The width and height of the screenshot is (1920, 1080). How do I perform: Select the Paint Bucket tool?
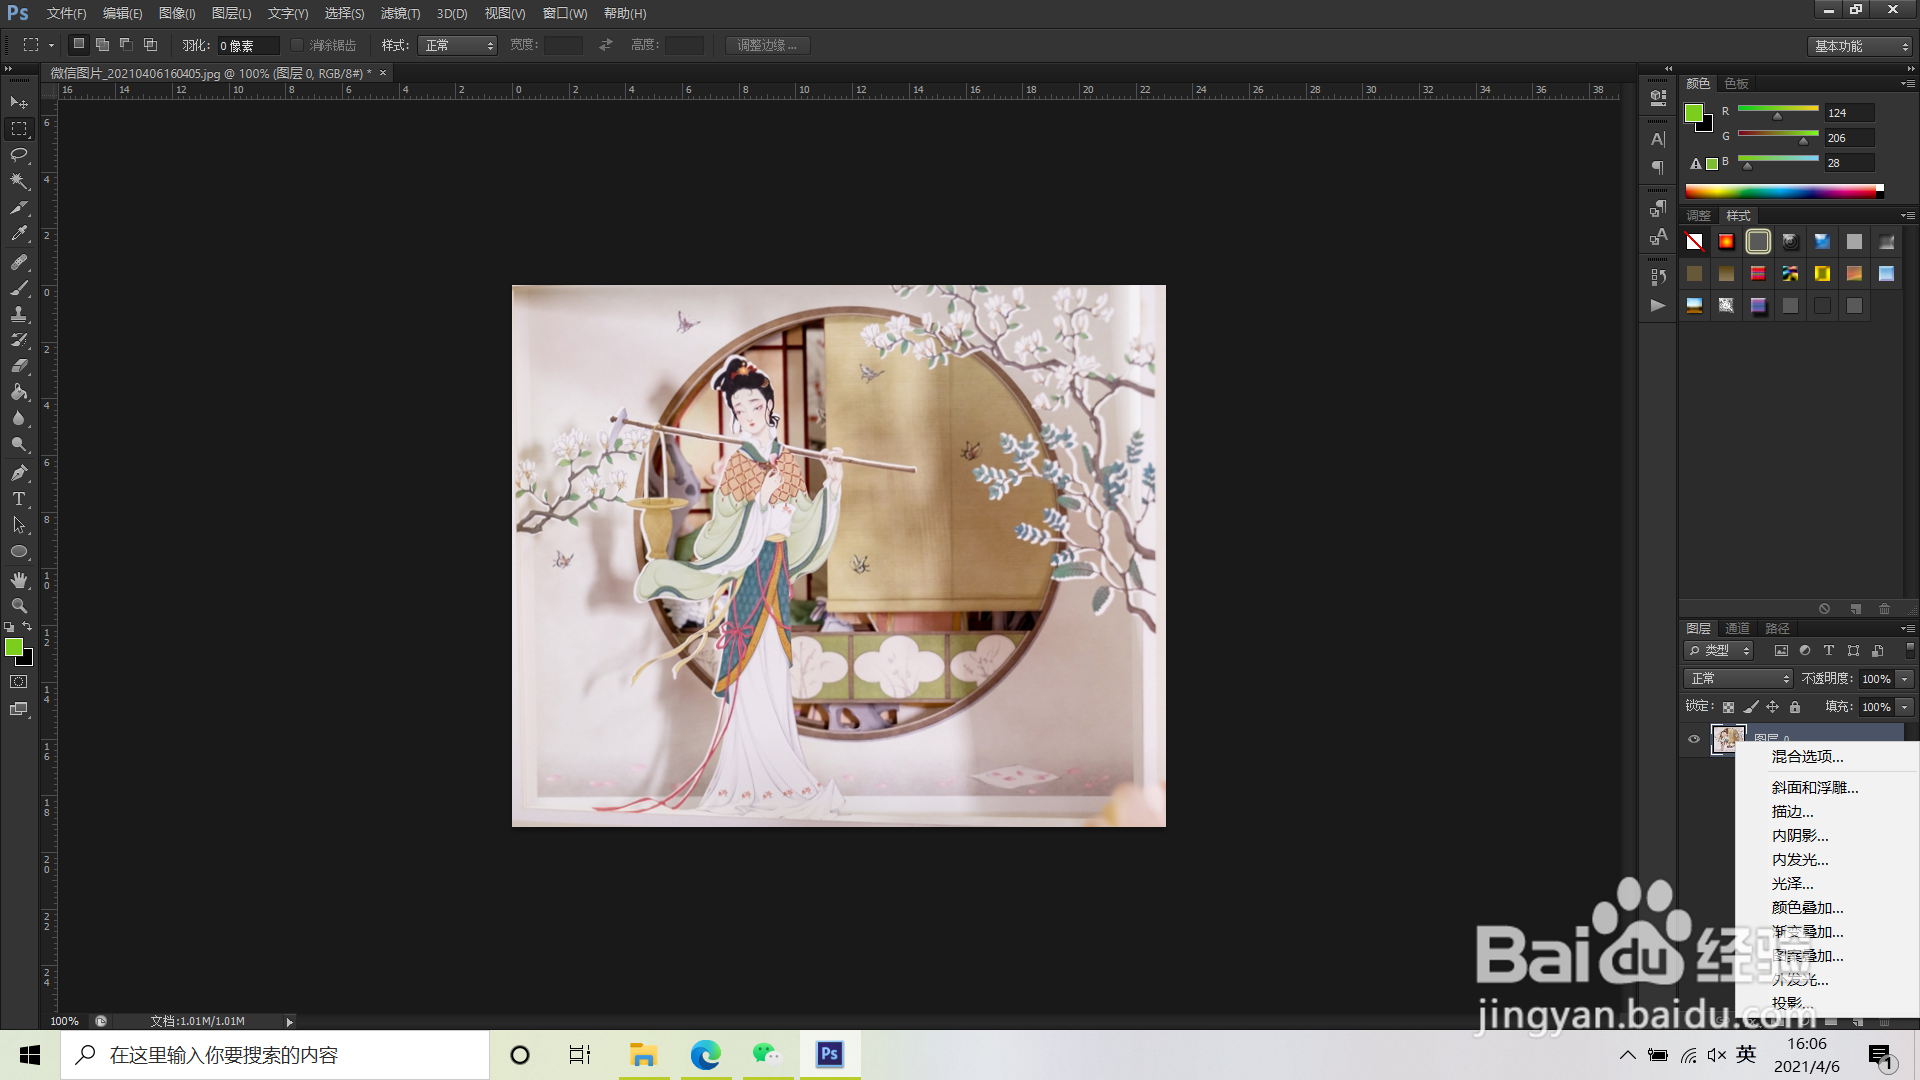tap(19, 392)
